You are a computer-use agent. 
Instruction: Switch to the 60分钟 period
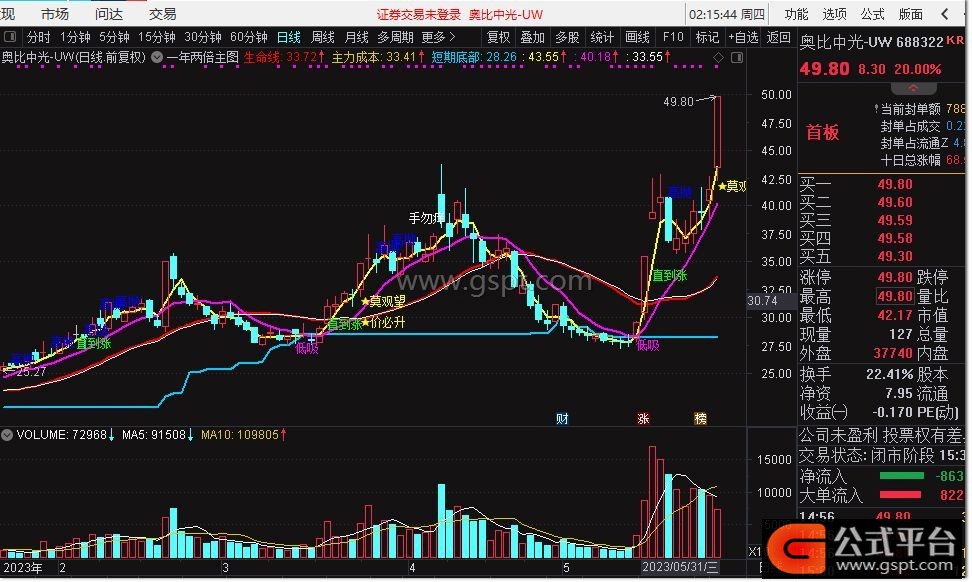(x=249, y=37)
